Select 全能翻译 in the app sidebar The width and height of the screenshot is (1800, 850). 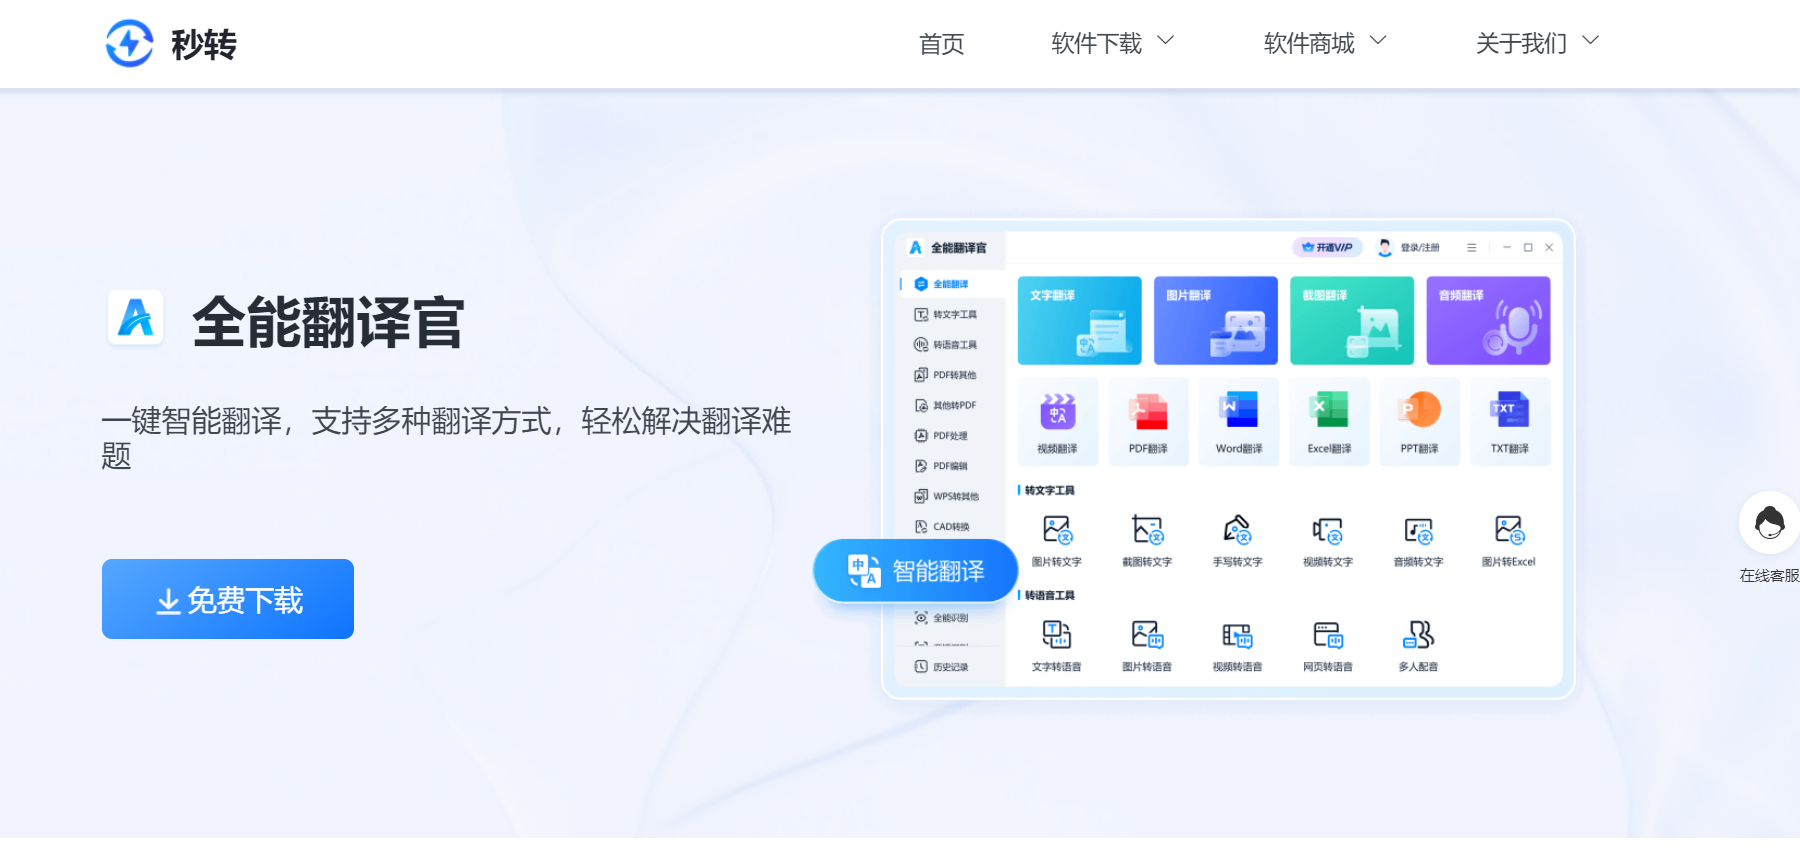(950, 284)
